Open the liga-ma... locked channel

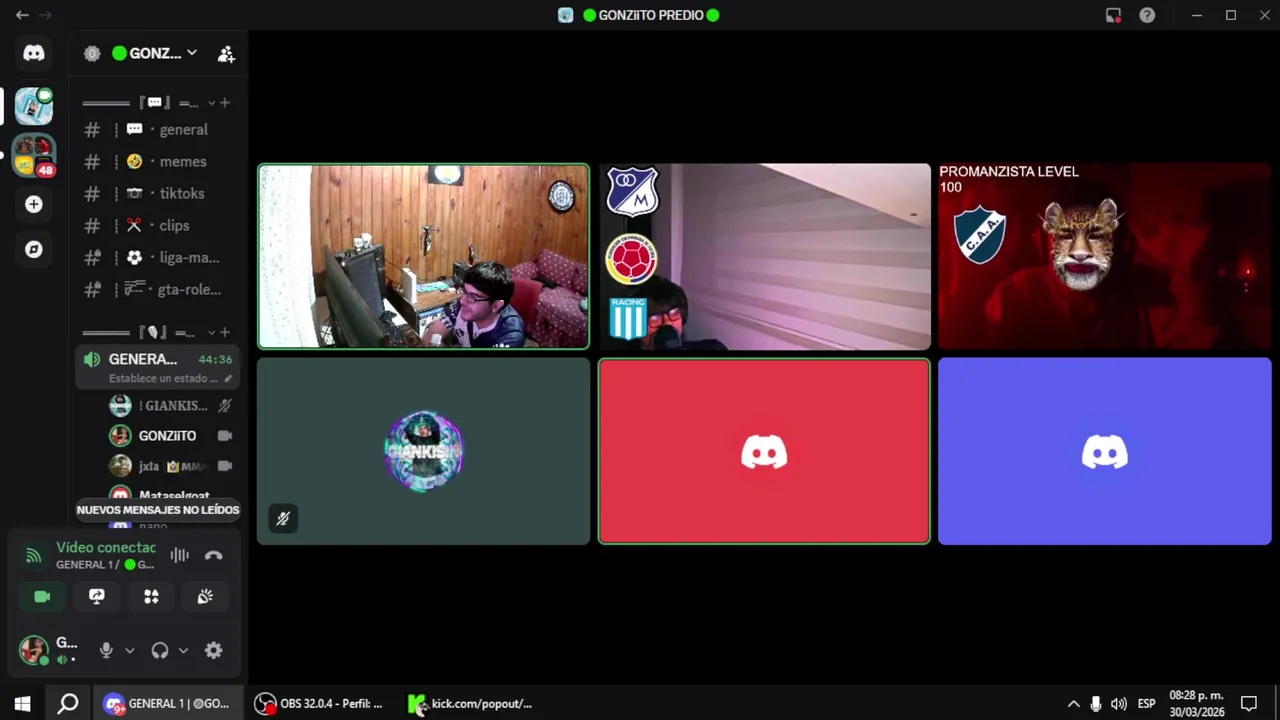click(x=158, y=258)
